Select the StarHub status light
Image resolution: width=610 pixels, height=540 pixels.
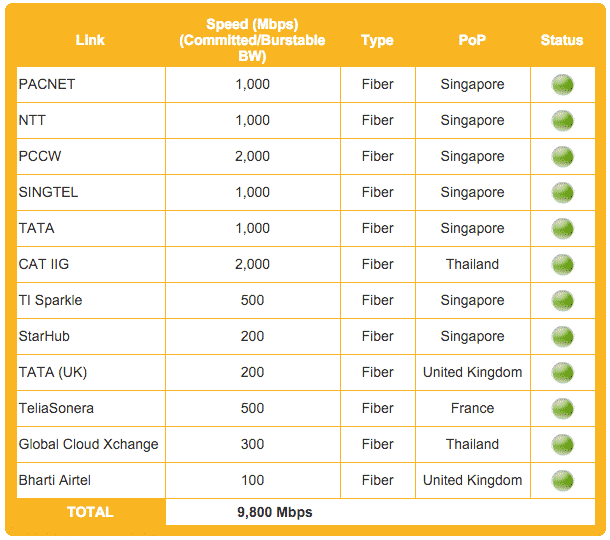click(x=562, y=337)
